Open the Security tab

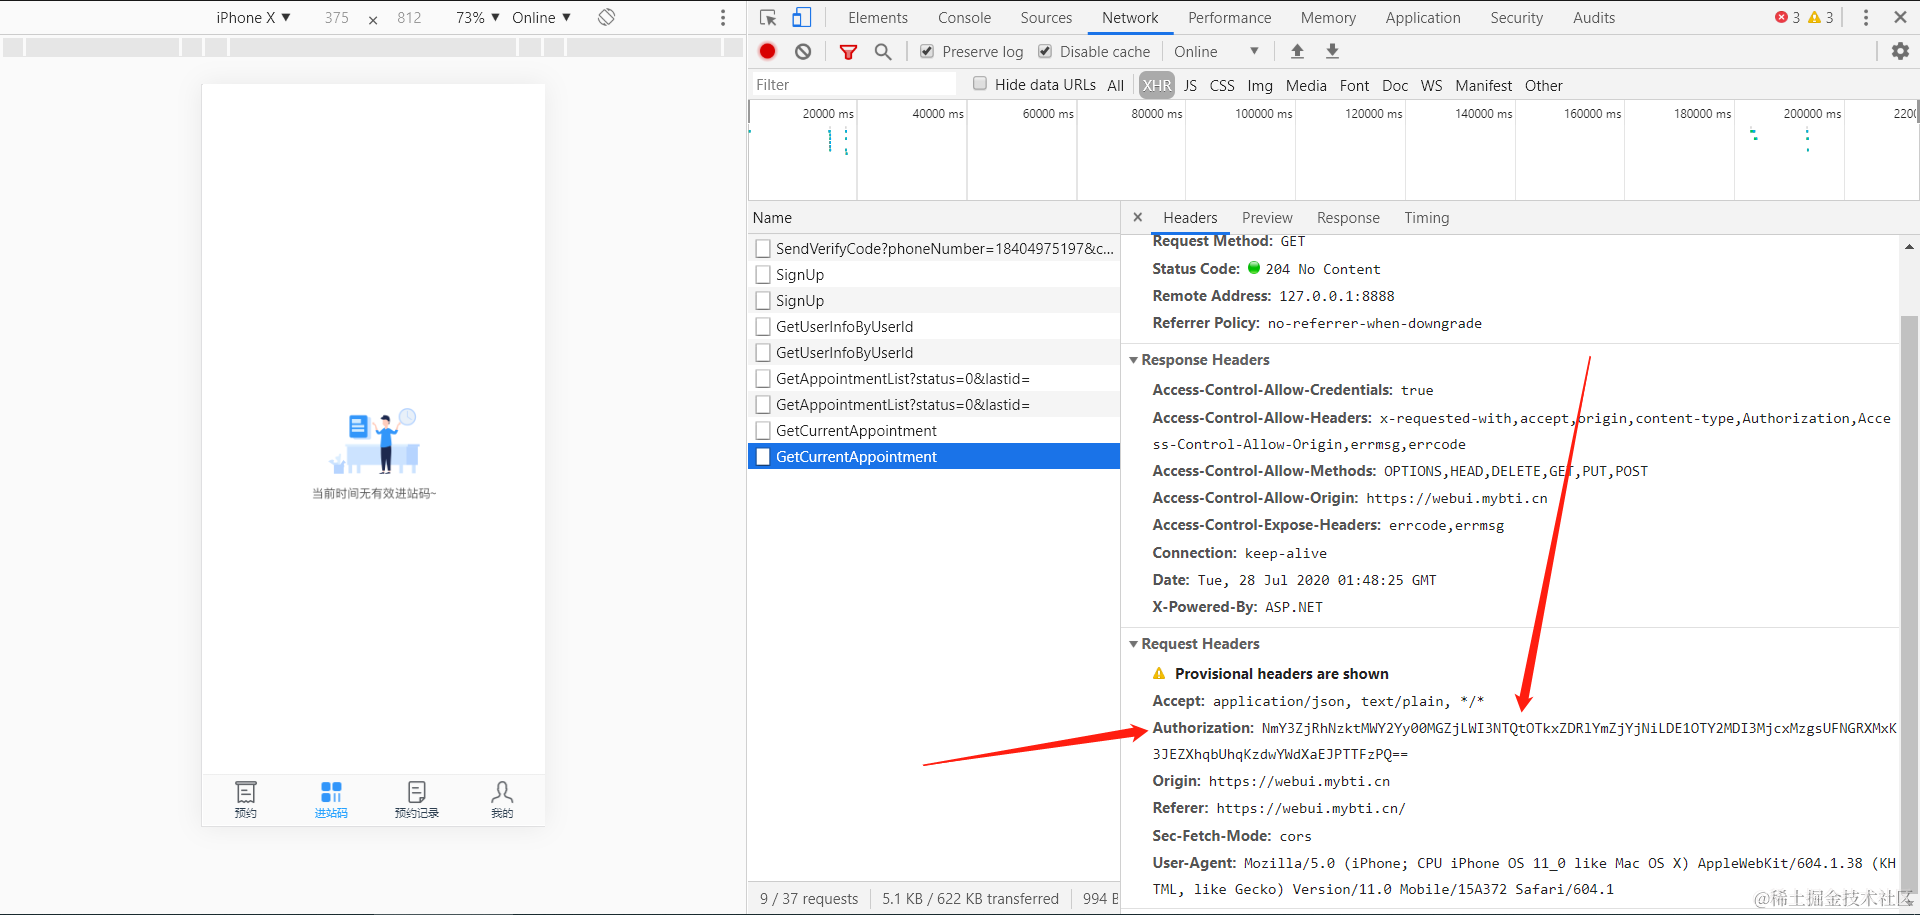point(1516,17)
